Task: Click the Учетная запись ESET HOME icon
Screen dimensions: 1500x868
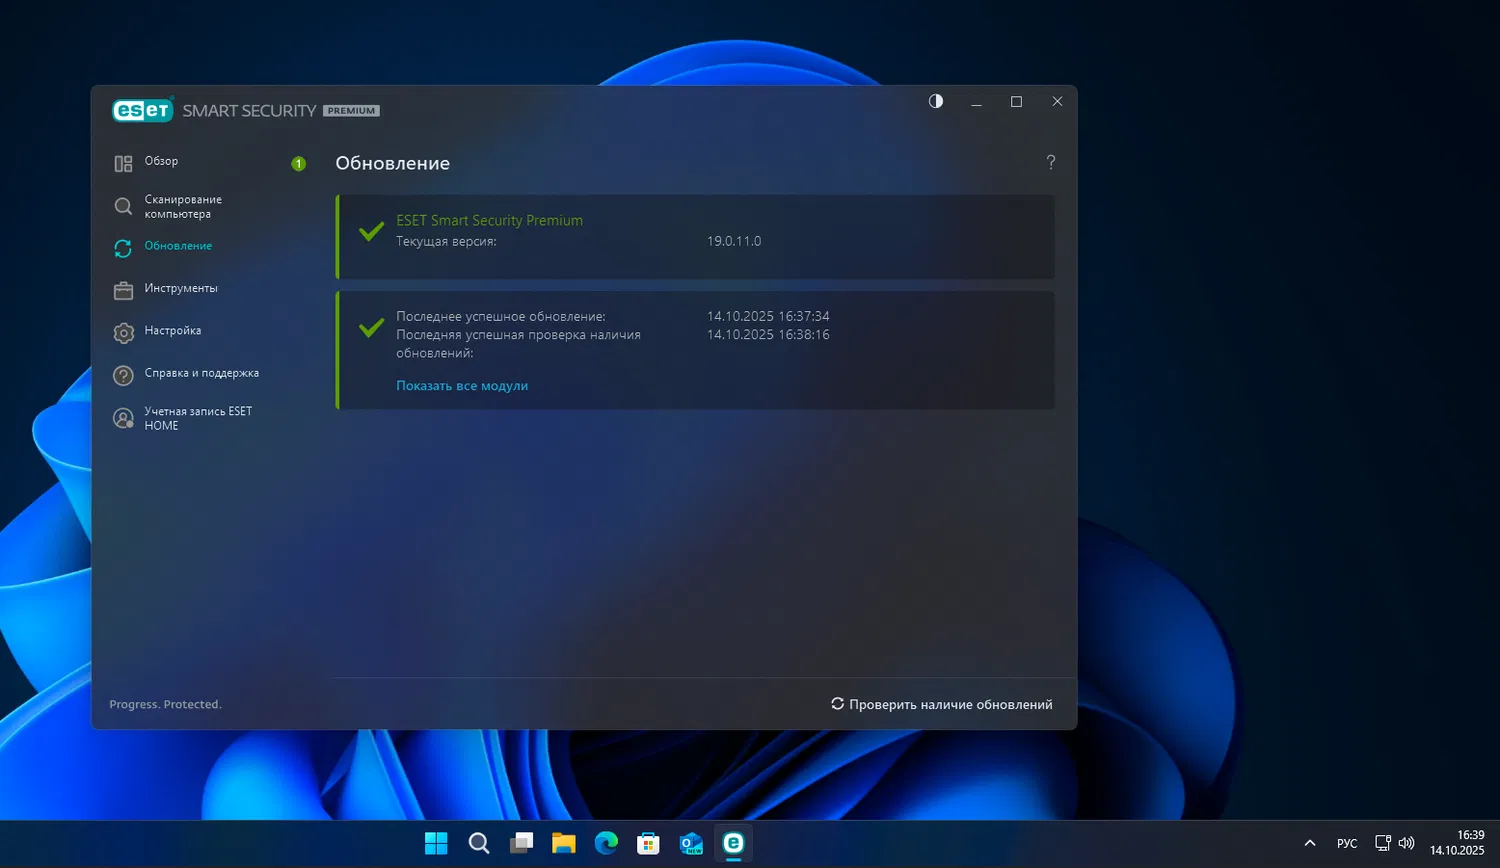Action: [123, 418]
